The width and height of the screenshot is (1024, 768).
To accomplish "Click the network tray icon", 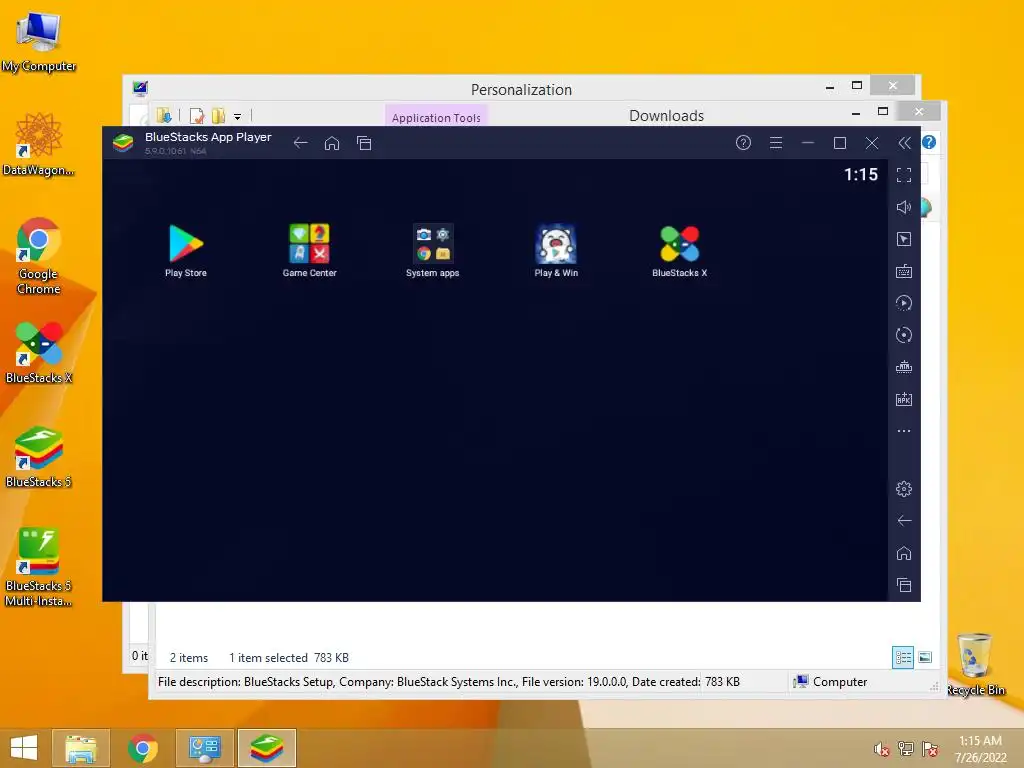I will tap(906, 749).
